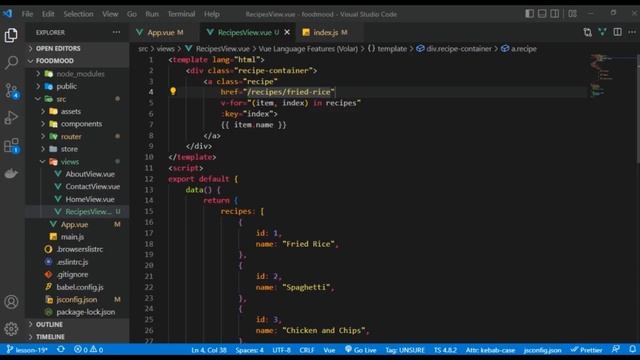Open customize layout icon
The image size is (640, 360).
[573, 14]
